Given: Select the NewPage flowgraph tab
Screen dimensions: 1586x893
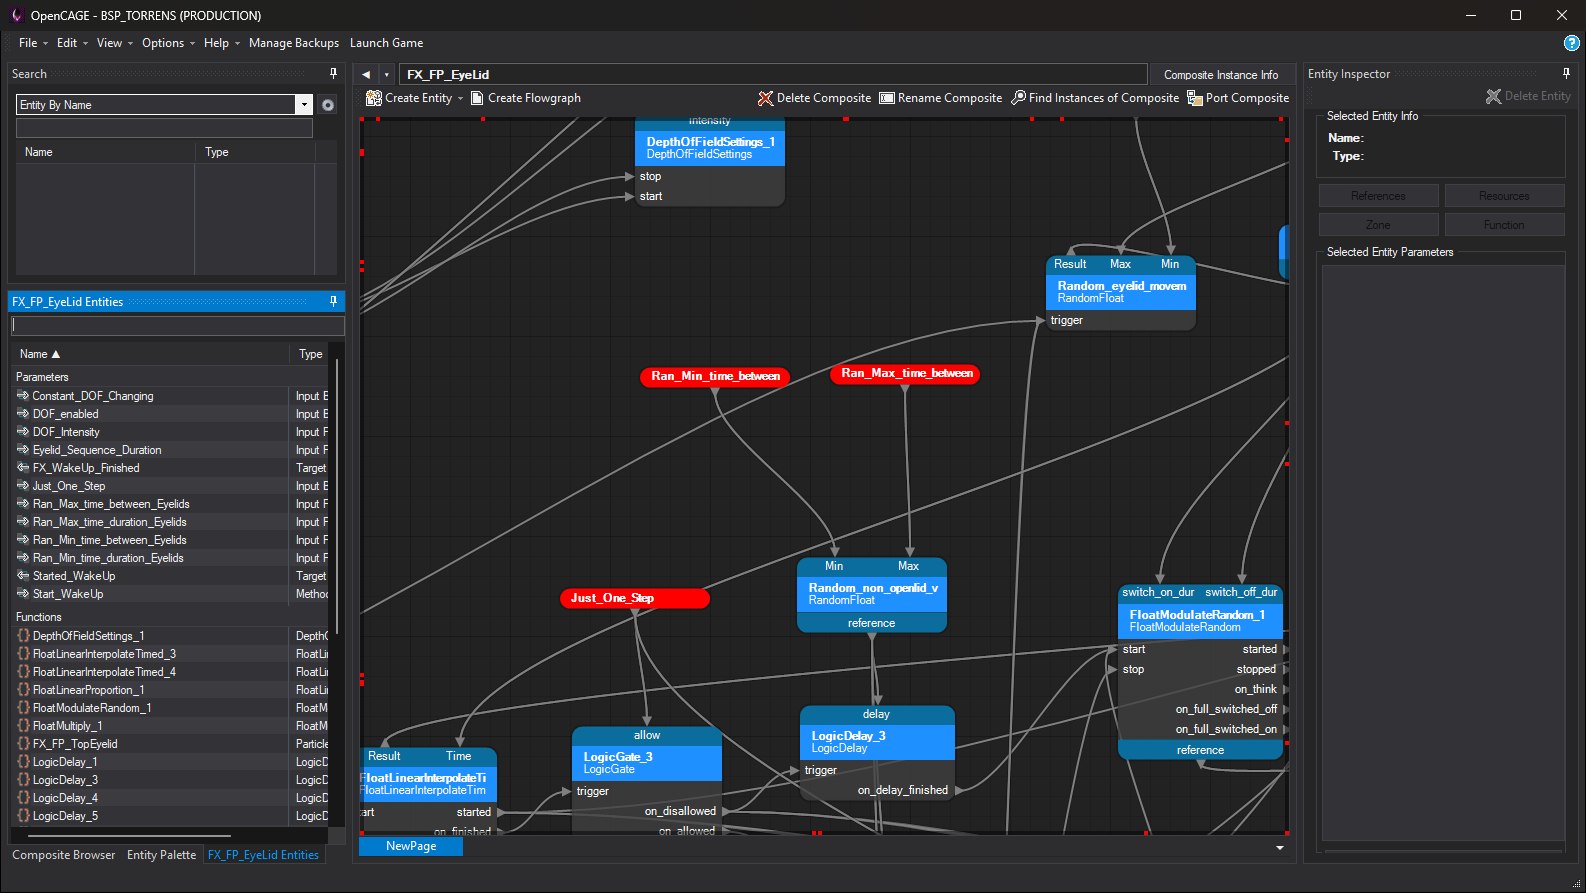Looking at the screenshot, I should [x=411, y=846].
